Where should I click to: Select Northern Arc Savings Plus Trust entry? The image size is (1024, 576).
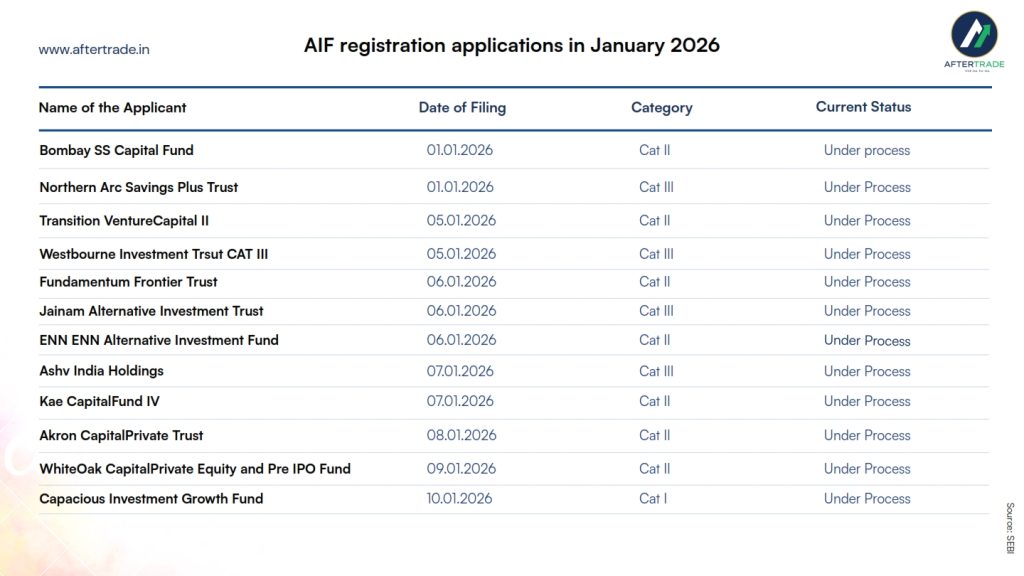[x=138, y=187]
